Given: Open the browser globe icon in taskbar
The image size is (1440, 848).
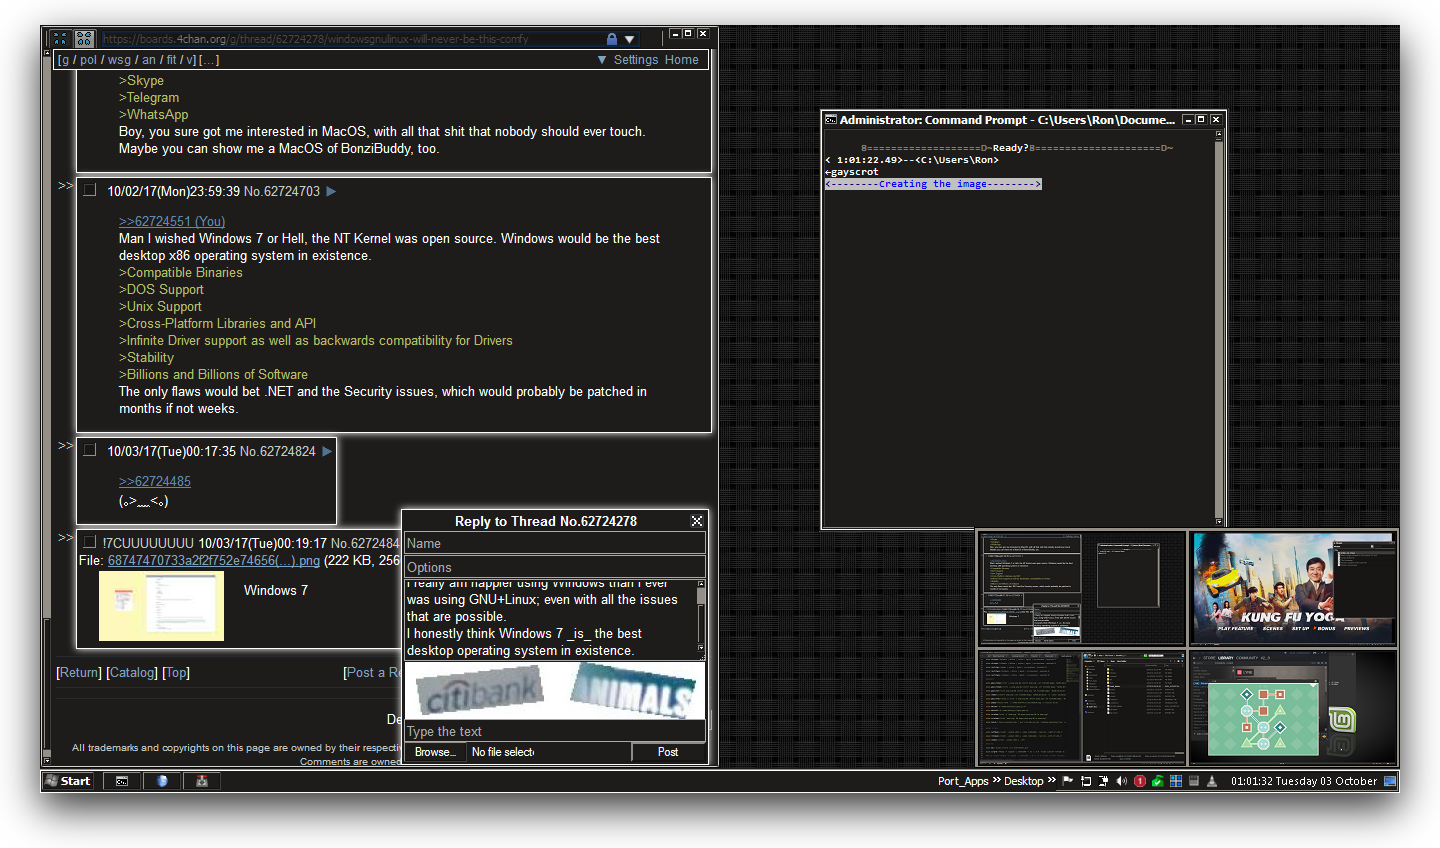Looking at the screenshot, I should pyautogui.click(x=162, y=781).
